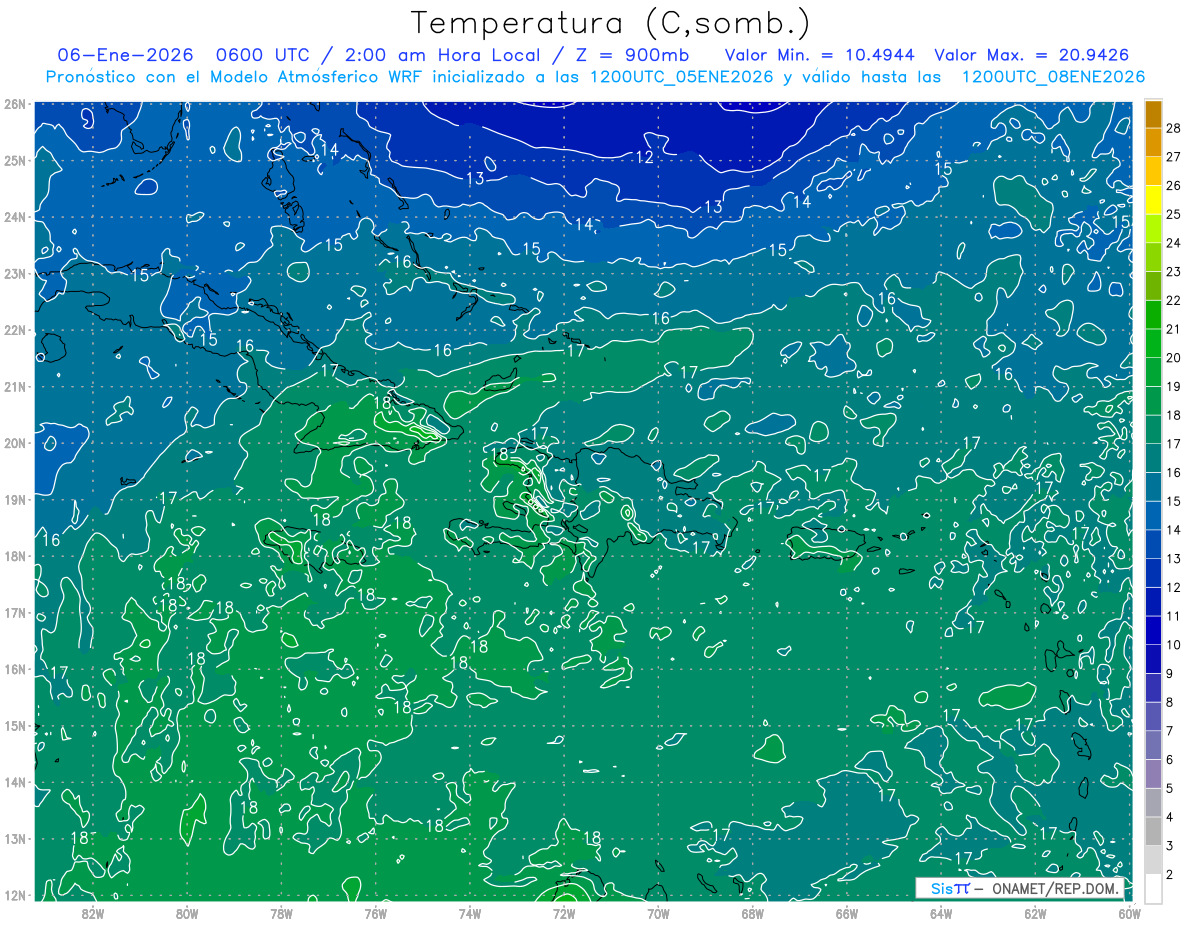Select the 66W longitude axis label

846,913
